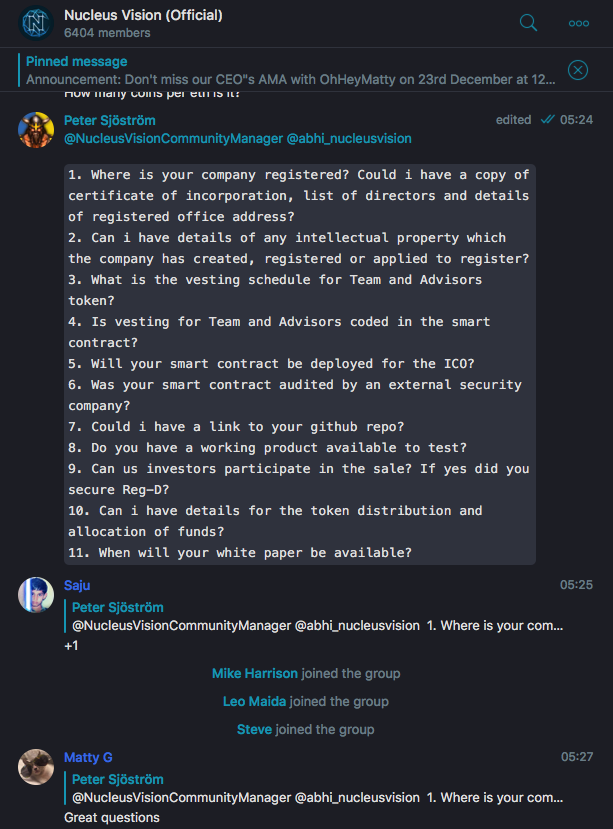Dismiss the pinned message banner
The width and height of the screenshot is (613, 829).
(578, 70)
